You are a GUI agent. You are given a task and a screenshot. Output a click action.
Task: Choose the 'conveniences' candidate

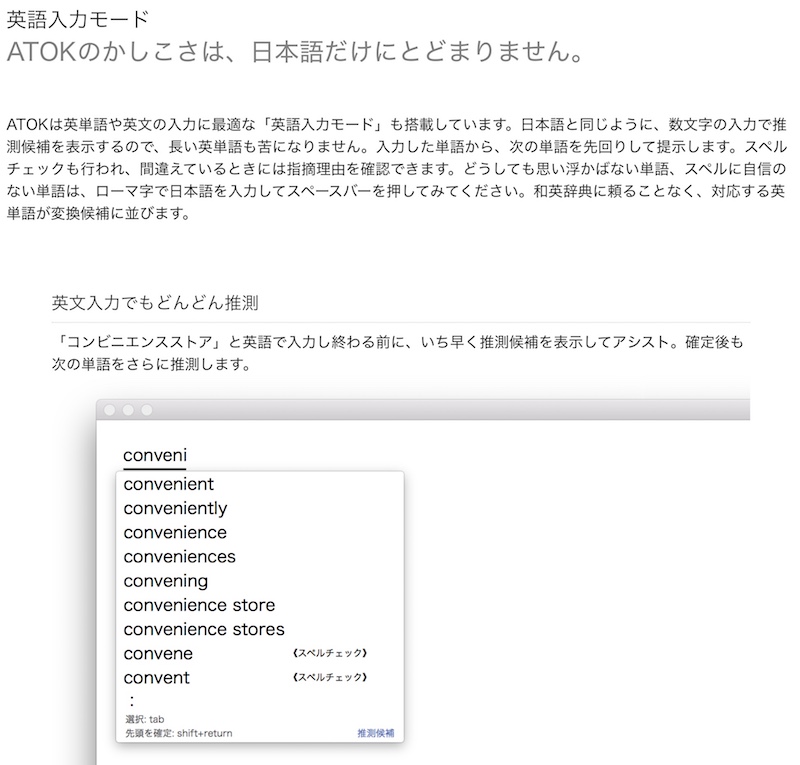pos(180,556)
